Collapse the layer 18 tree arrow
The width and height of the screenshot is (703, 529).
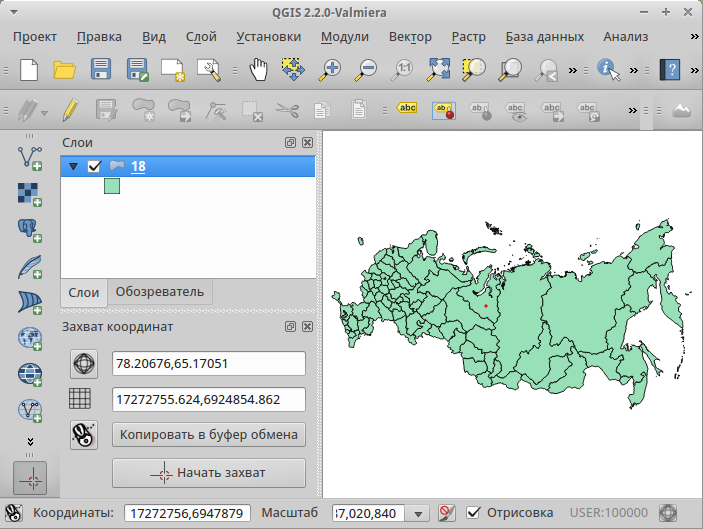pos(73,167)
